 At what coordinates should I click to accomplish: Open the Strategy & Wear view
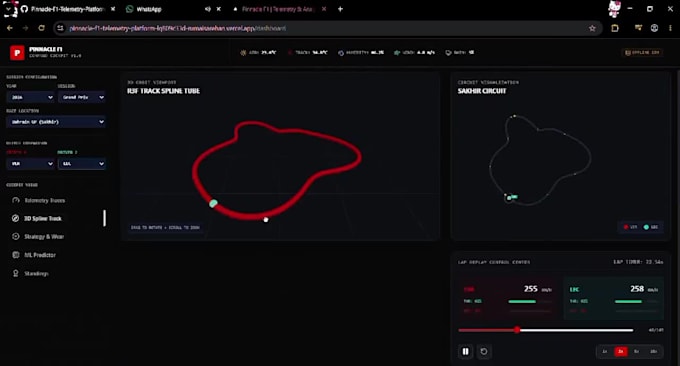pos(56,236)
